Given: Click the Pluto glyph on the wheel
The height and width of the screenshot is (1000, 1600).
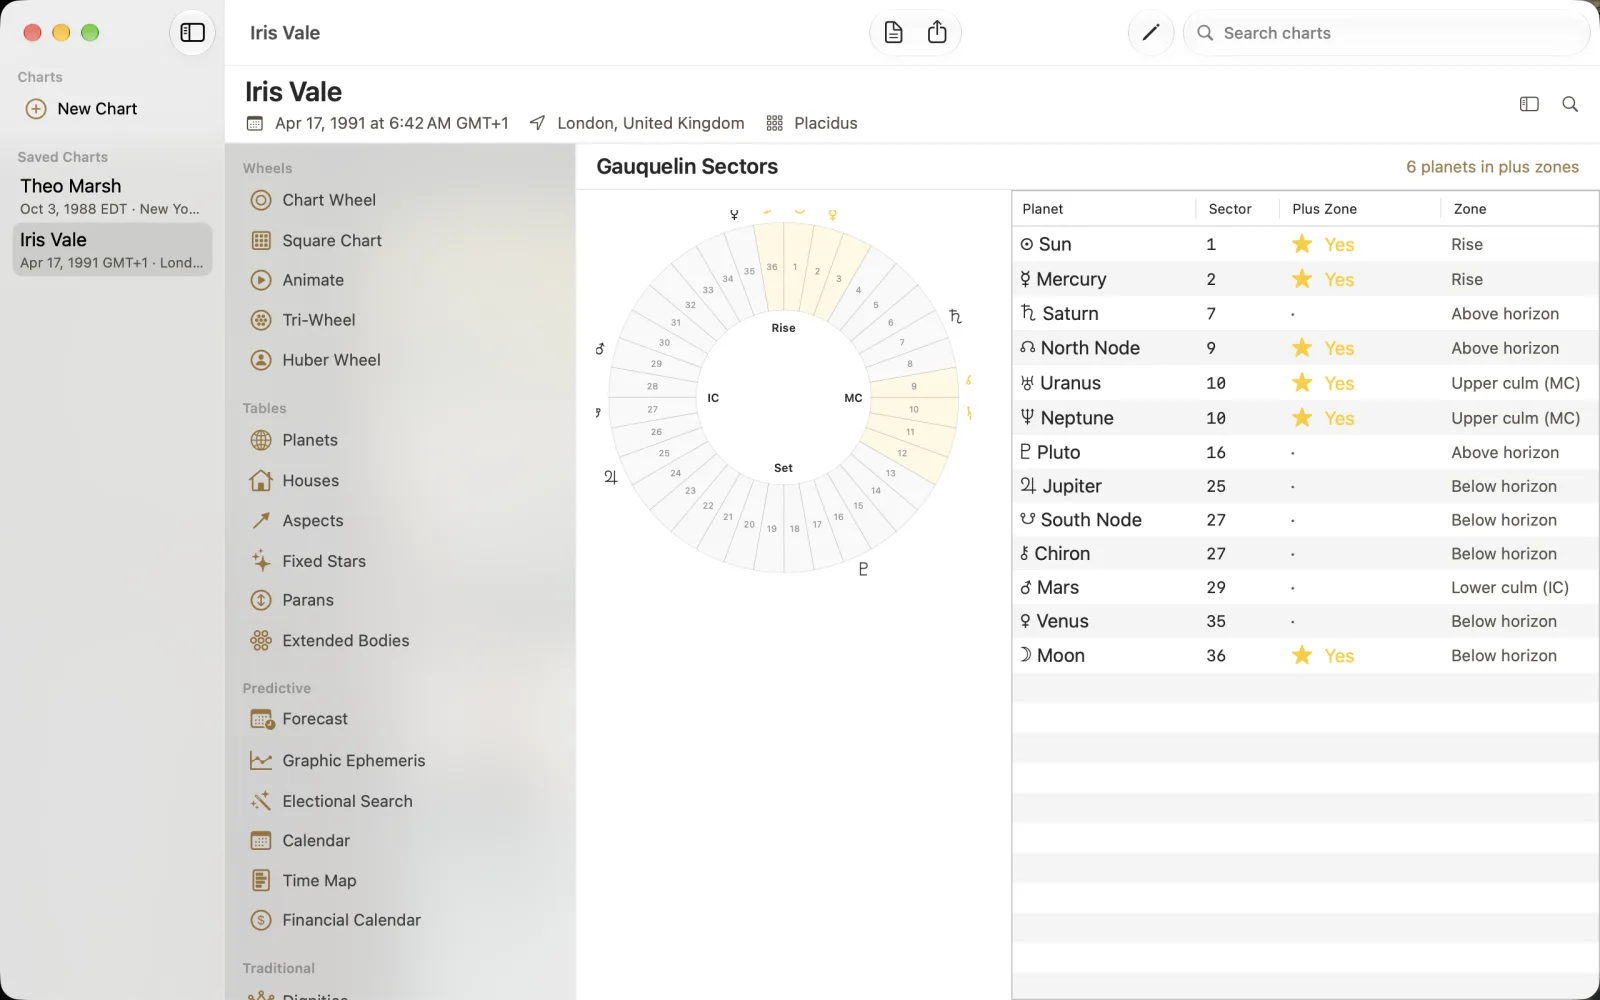Looking at the screenshot, I should (863, 569).
